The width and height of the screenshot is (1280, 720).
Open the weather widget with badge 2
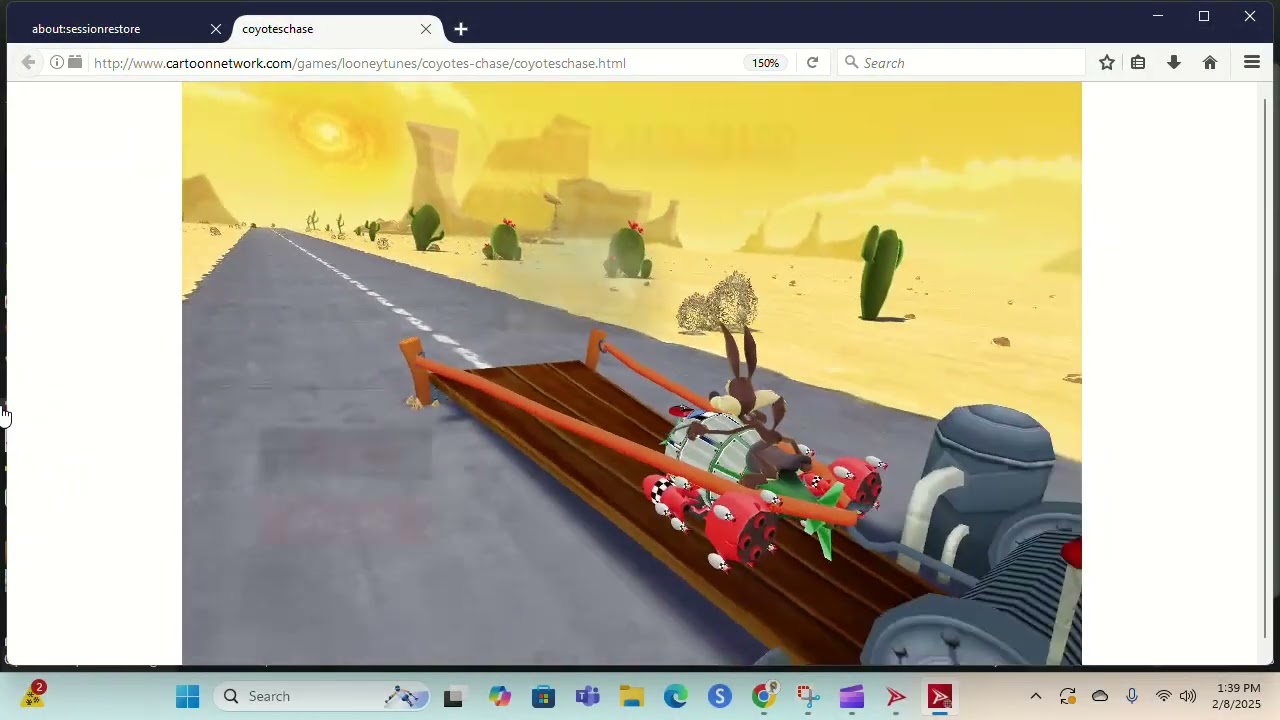pyautogui.click(x=33, y=696)
